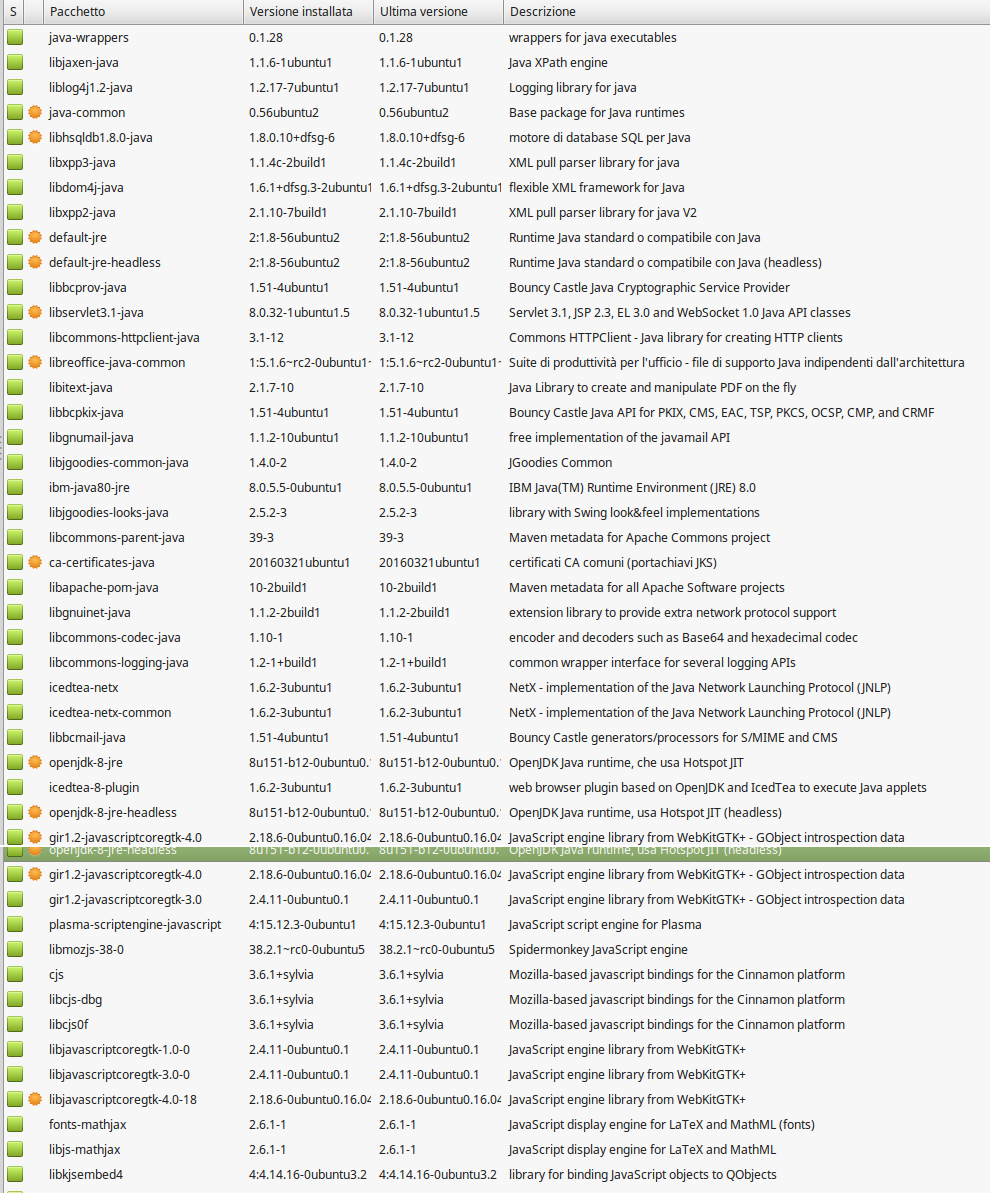Click the orange icon next to default-jre

tap(35, 238)
